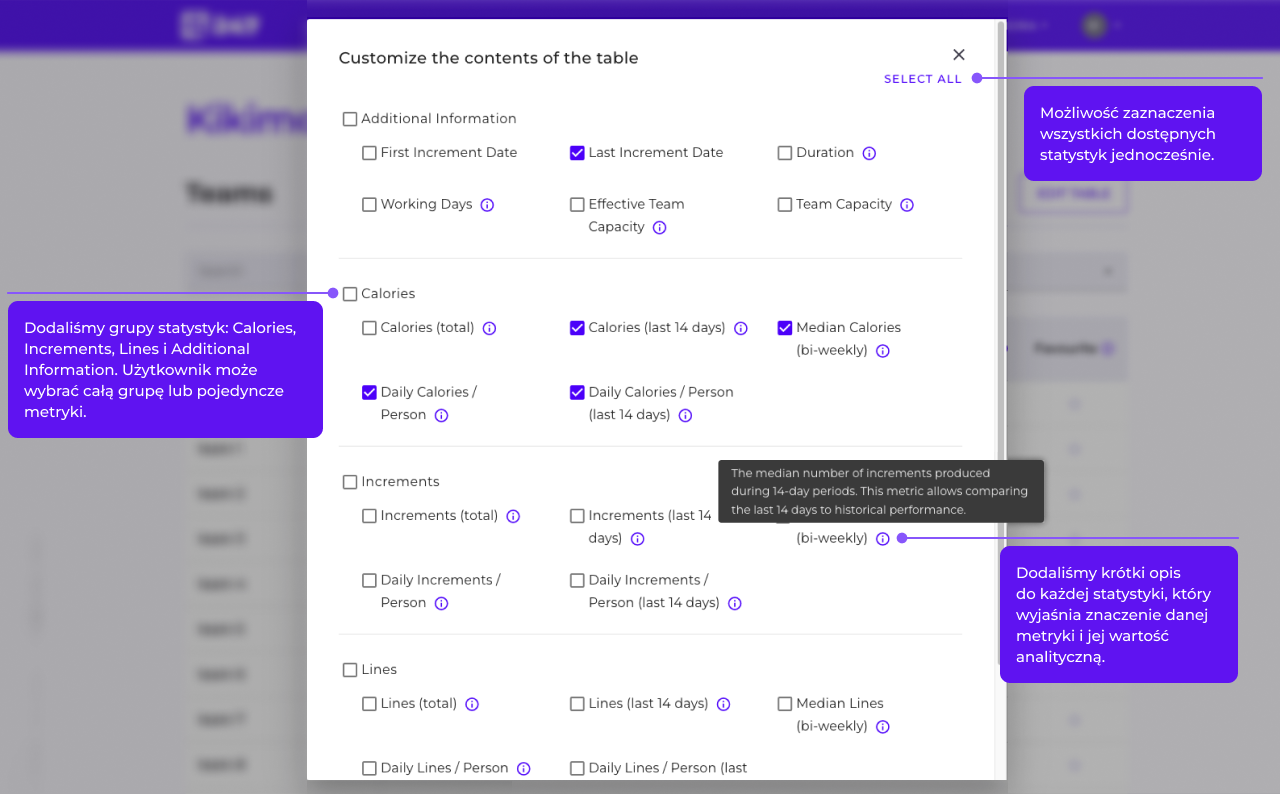Enable the Increments (last 14 days) metric

tap(577, 516)
